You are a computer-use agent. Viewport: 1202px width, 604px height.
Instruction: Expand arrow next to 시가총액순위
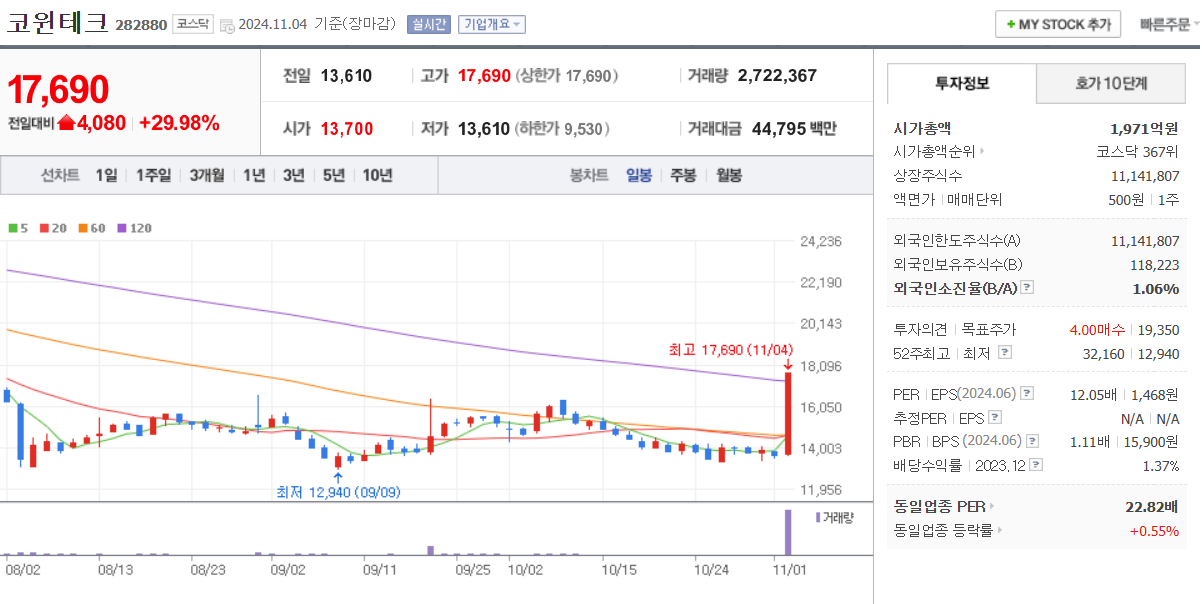982,152
